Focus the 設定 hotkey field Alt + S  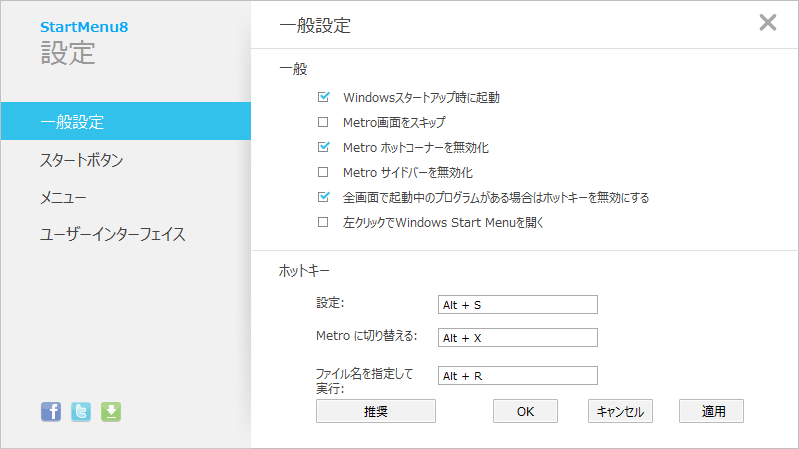click(x=518, y=305)
